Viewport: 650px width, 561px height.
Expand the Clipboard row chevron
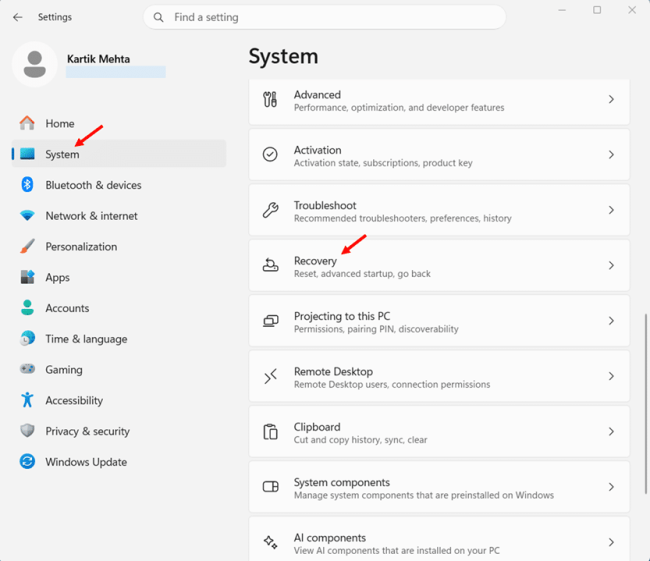pos(611,432)
